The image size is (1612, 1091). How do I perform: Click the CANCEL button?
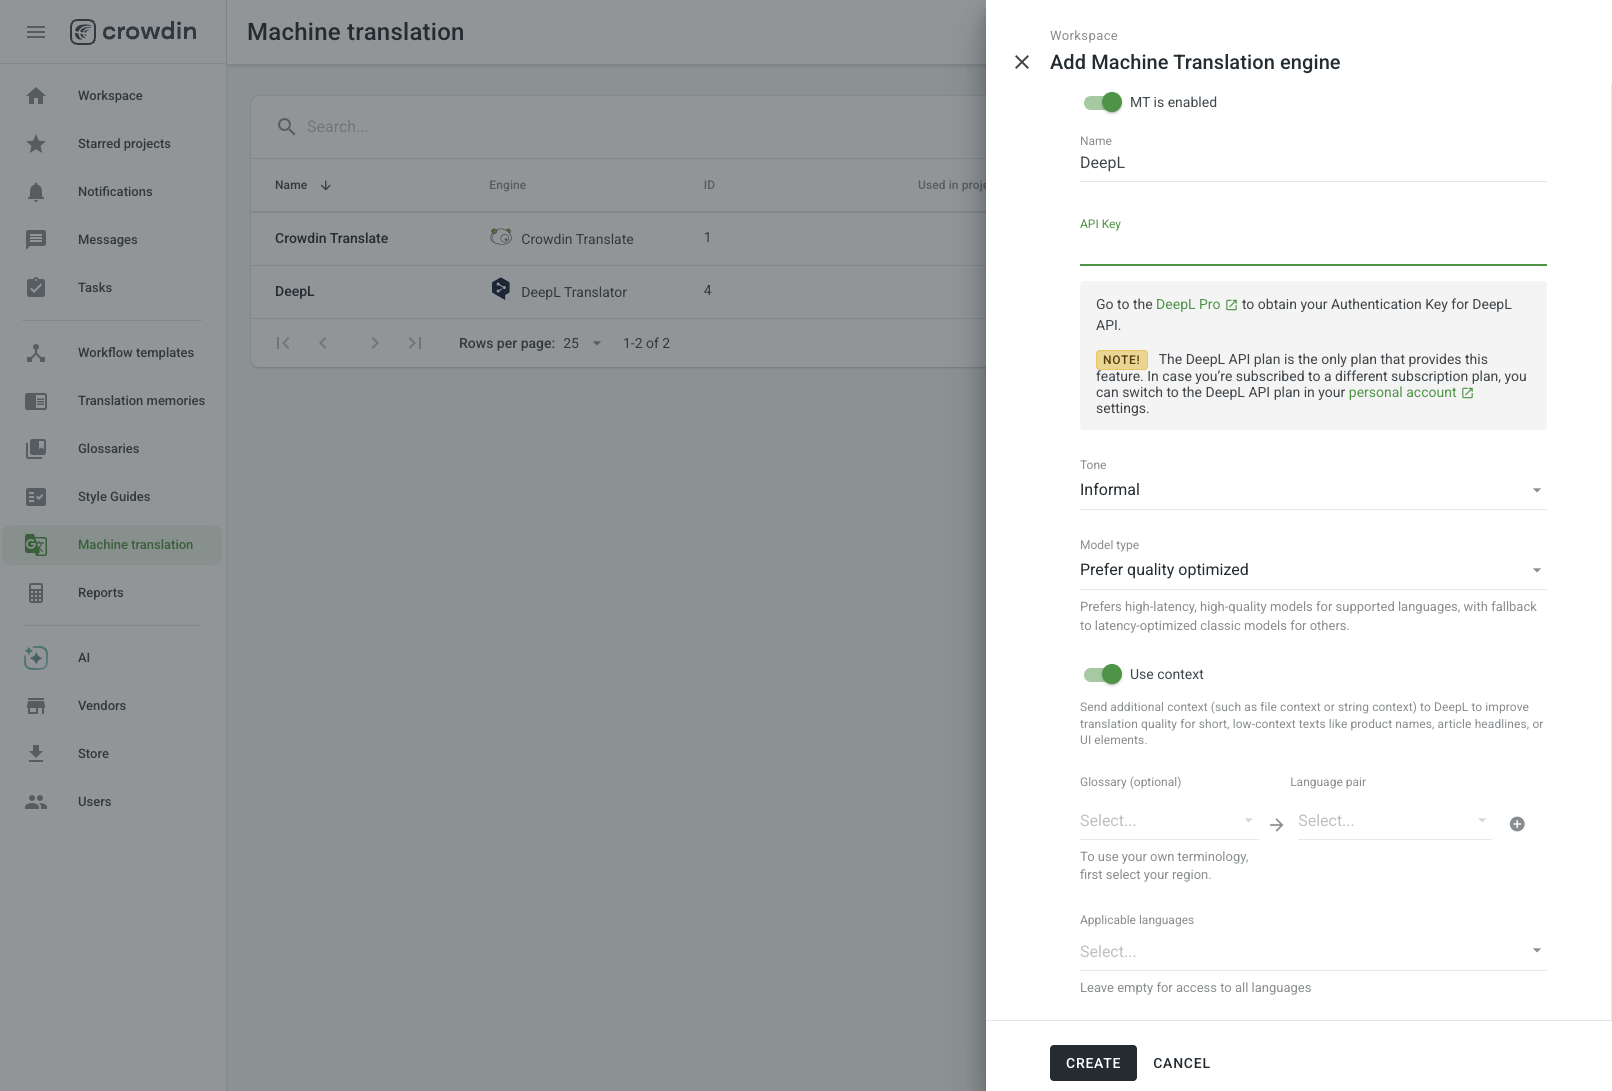(x=1182, y=1063)
